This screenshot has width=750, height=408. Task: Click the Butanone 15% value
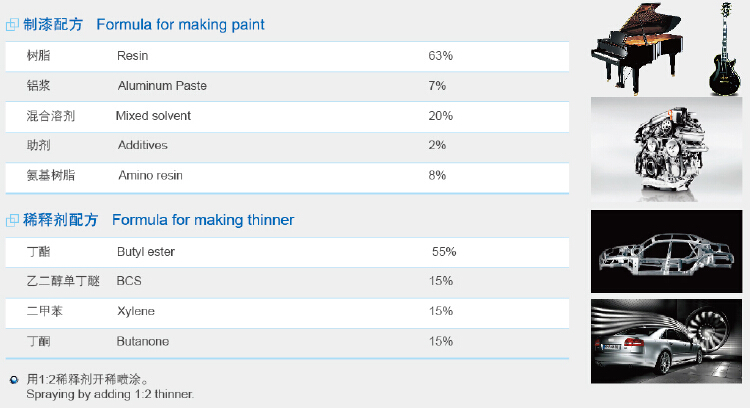(440, 341)
